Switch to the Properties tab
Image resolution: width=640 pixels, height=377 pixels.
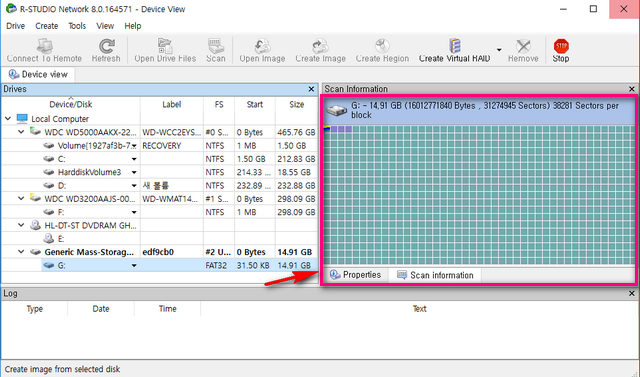pos(355,275)
